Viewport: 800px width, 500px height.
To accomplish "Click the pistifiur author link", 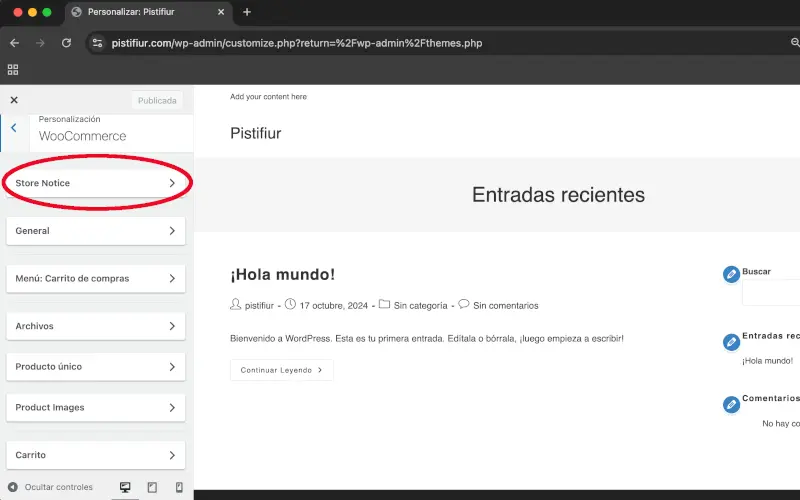I will click(x=259, y=306).
